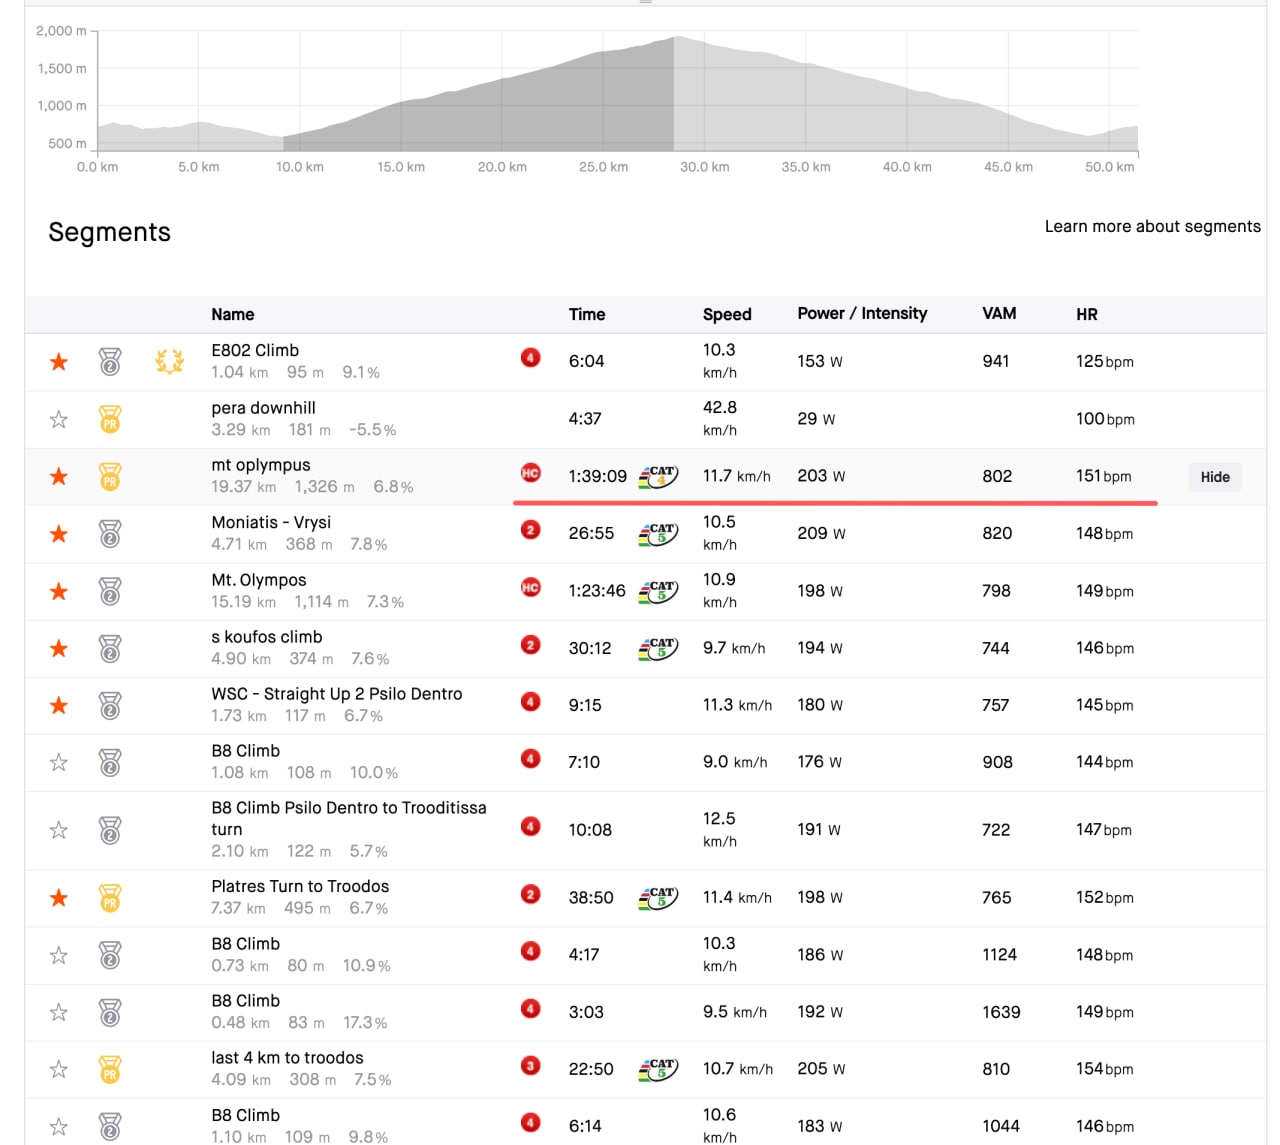Select the WSC - Straight Up 2 Psilo Dentro segment
The height and width of the screenshot is (1145, 1280).
pos(336,694)
